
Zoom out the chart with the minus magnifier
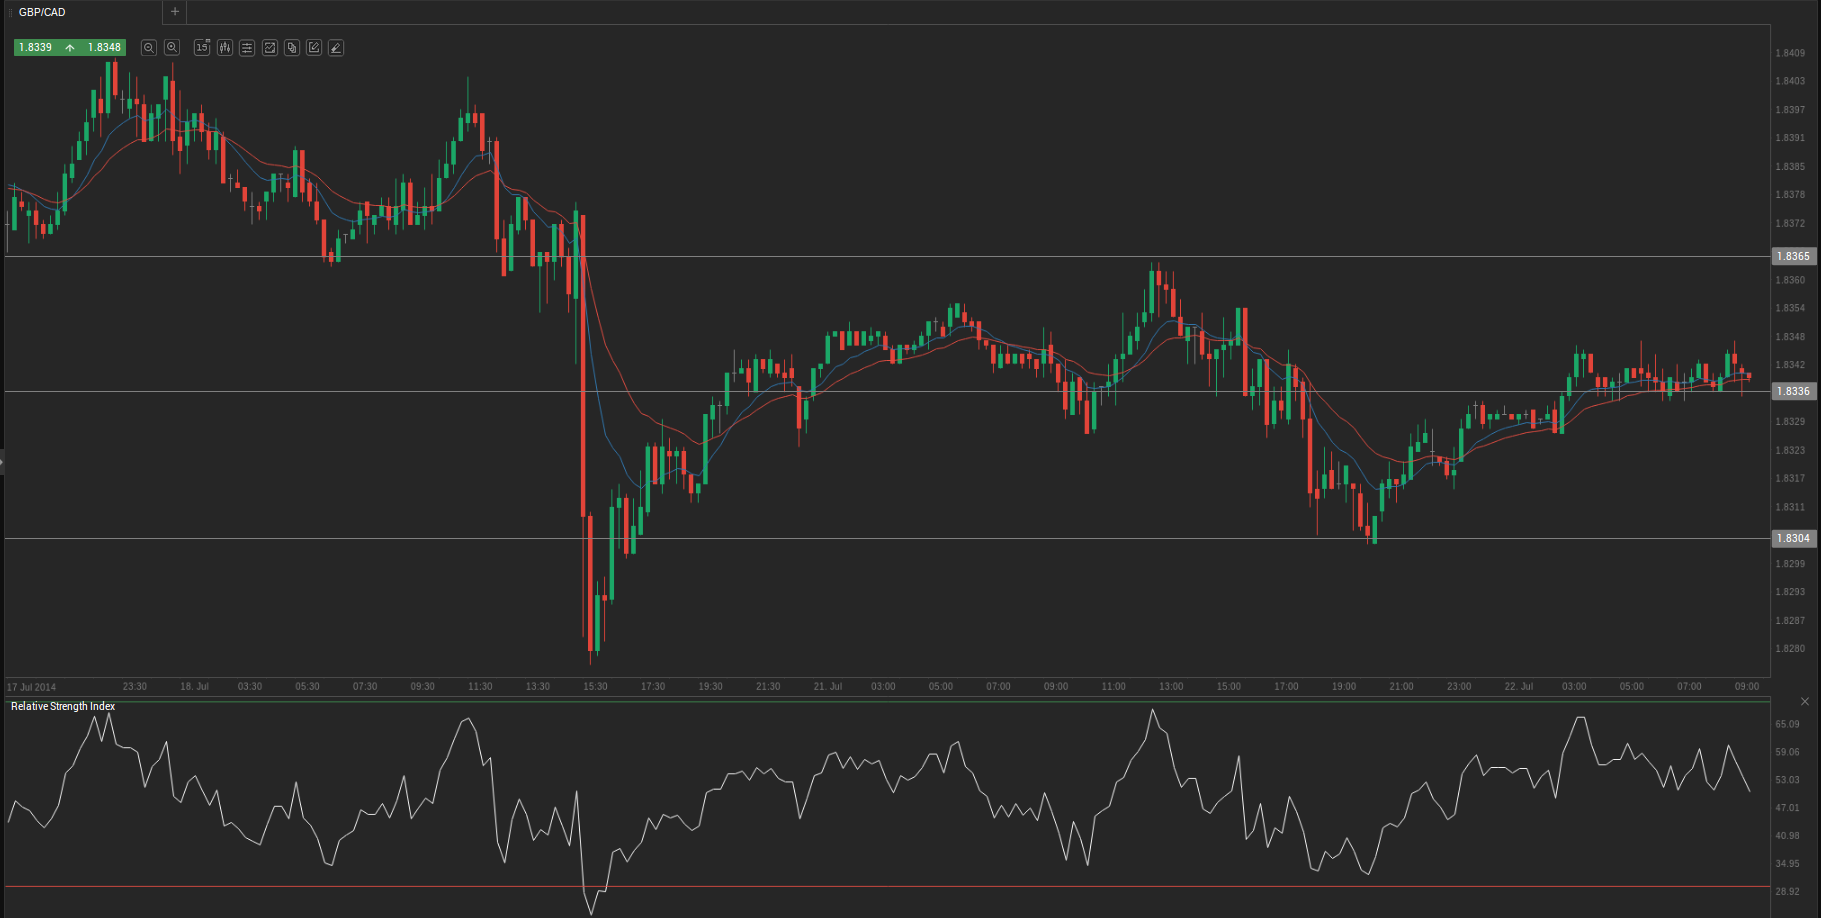149,48
